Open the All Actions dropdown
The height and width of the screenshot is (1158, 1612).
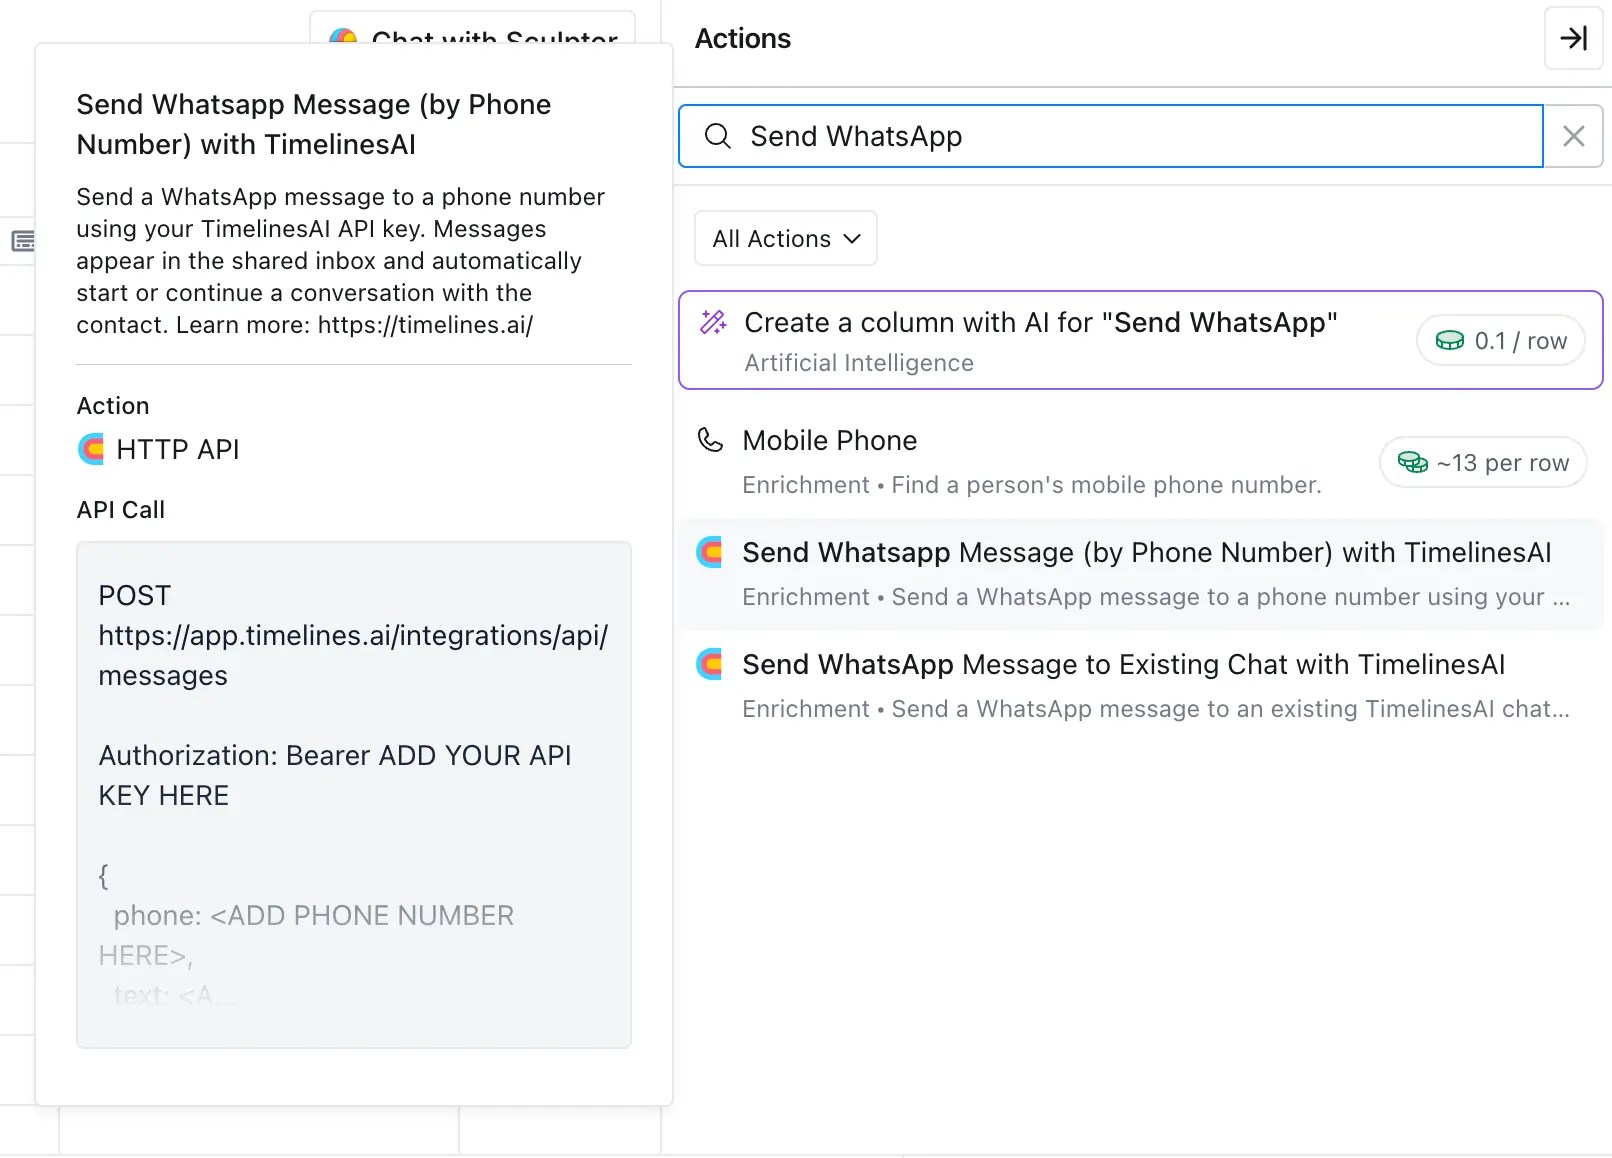(x=784, y=238)
